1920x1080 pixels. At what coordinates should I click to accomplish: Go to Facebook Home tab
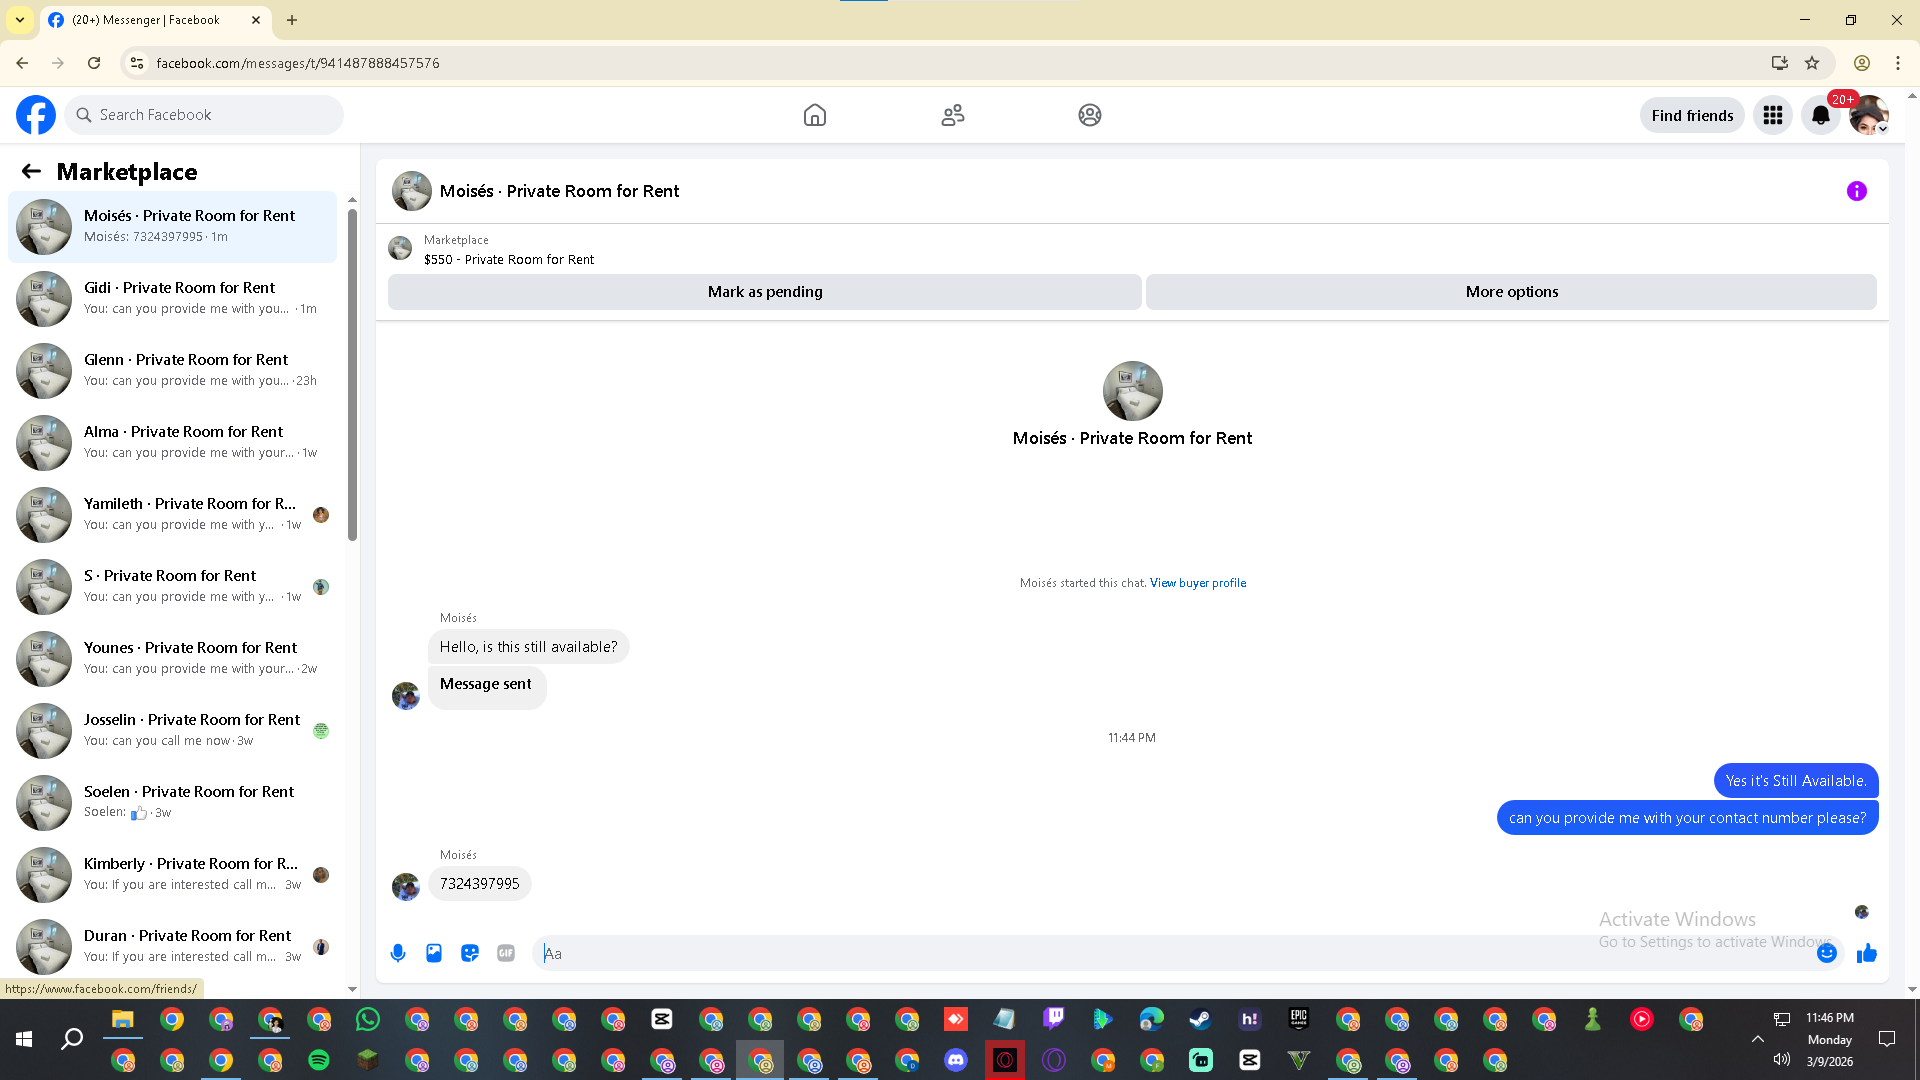(x=814, y=115)
